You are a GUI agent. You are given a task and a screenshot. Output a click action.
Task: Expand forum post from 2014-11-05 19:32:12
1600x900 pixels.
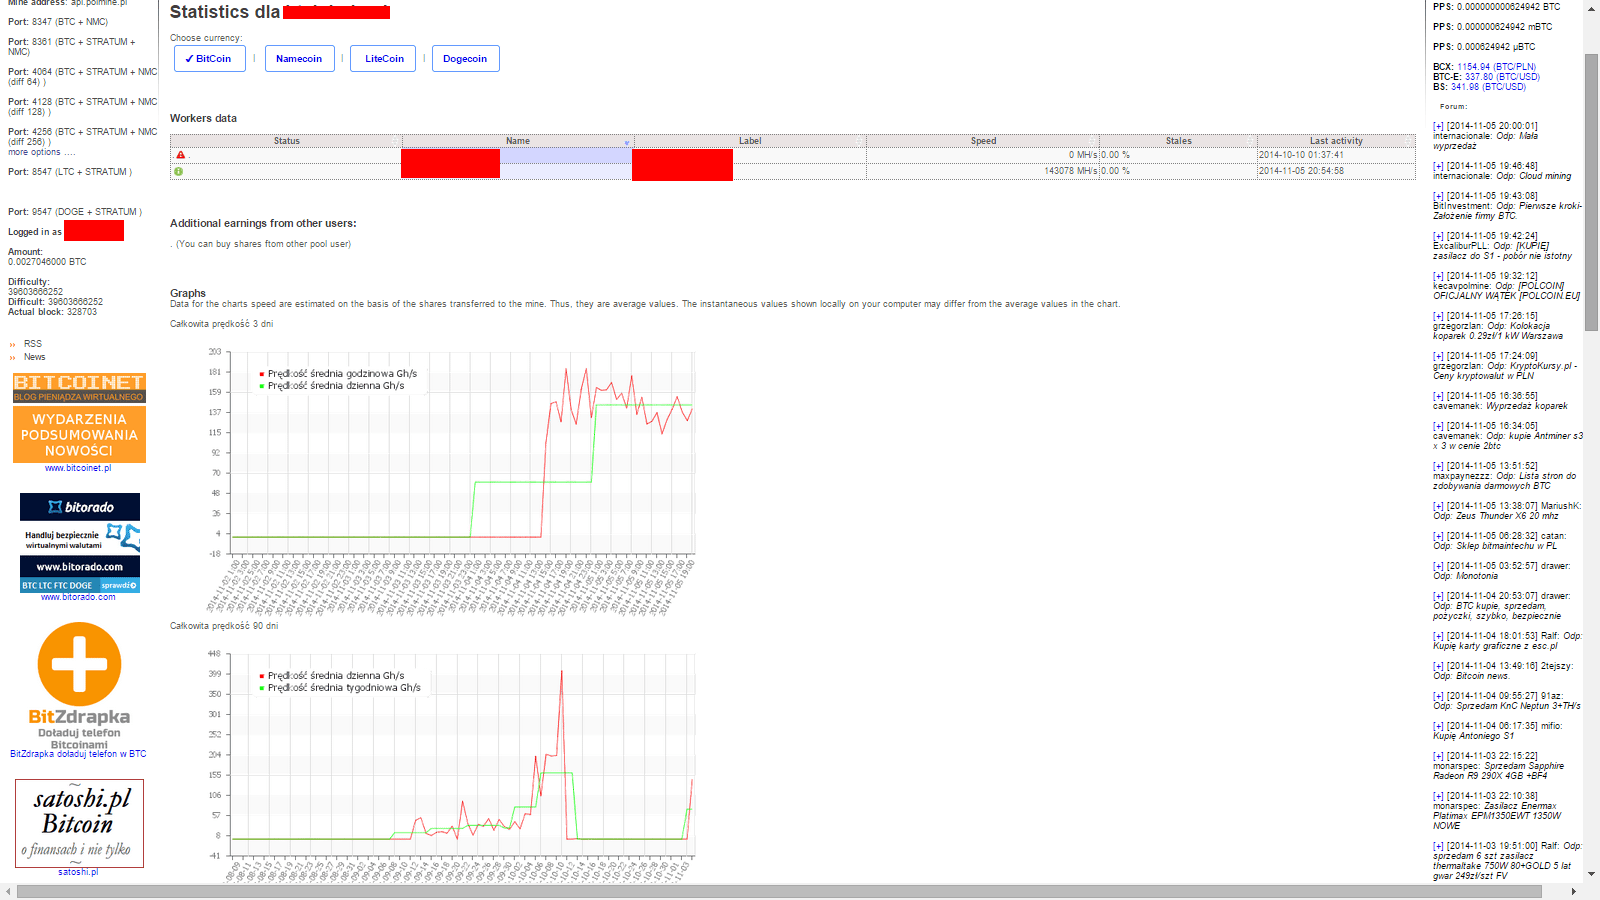(1438, 276)
